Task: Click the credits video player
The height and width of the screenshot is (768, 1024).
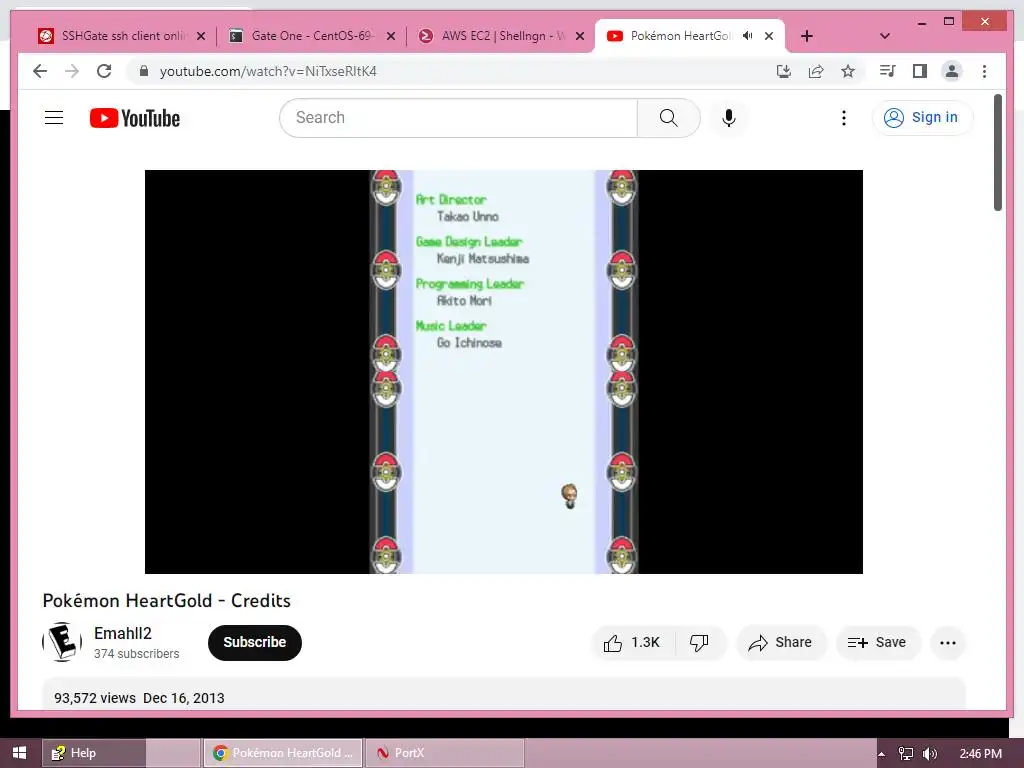Action: pyautogui.click(x=504, y=372)
